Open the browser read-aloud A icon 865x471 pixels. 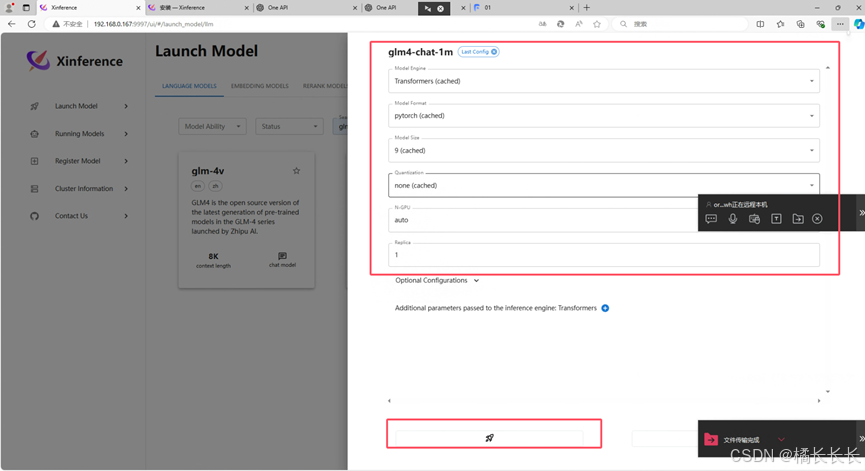click(x=579, y=24)
